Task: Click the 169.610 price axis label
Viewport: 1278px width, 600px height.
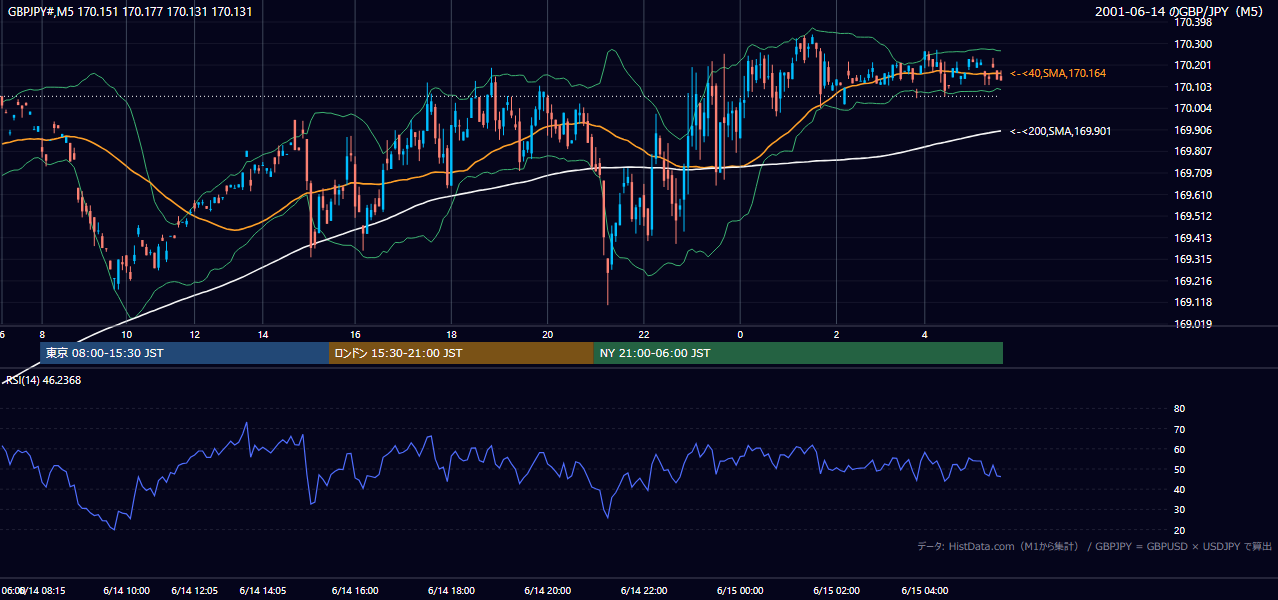Action: (1192, 195)
